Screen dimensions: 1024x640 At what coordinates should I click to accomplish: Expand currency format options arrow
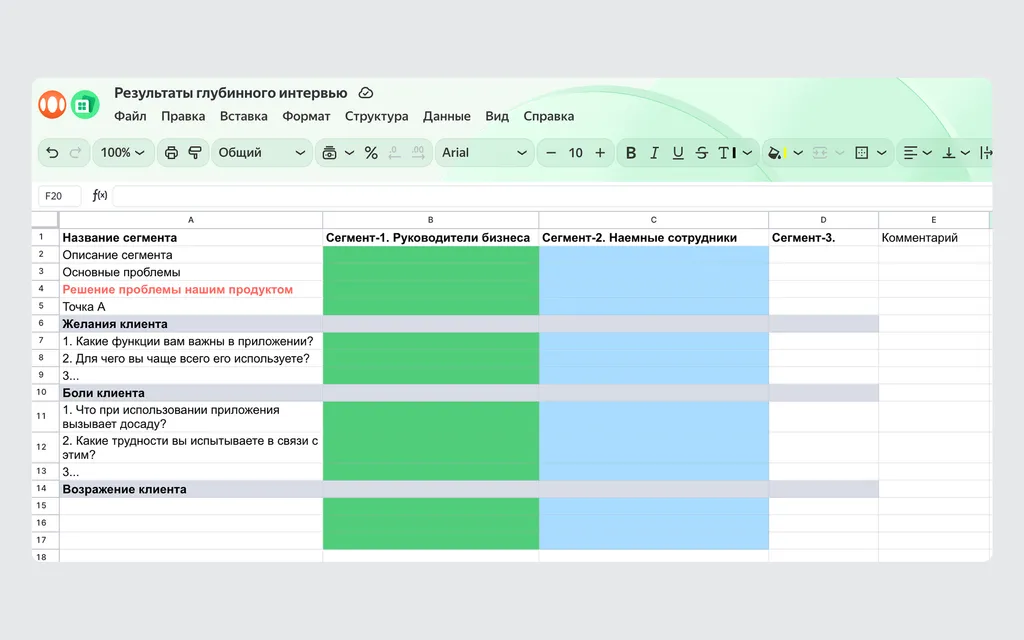point(349,153)
